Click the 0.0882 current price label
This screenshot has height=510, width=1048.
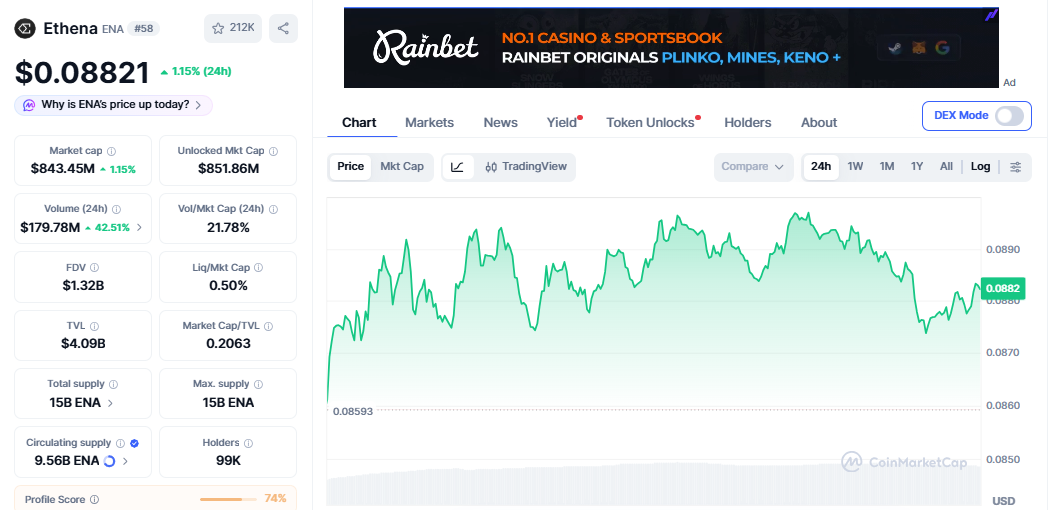[x=1003, y=289]
